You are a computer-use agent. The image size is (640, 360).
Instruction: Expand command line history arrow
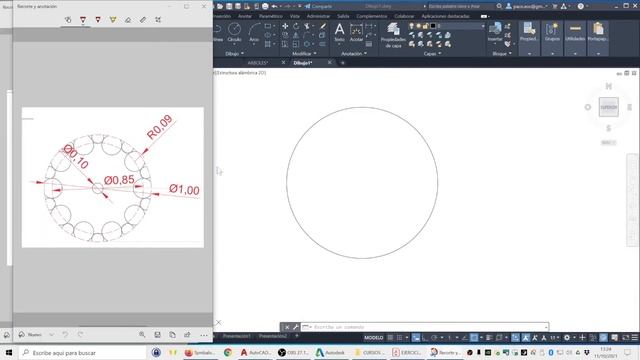coord(546,327)
